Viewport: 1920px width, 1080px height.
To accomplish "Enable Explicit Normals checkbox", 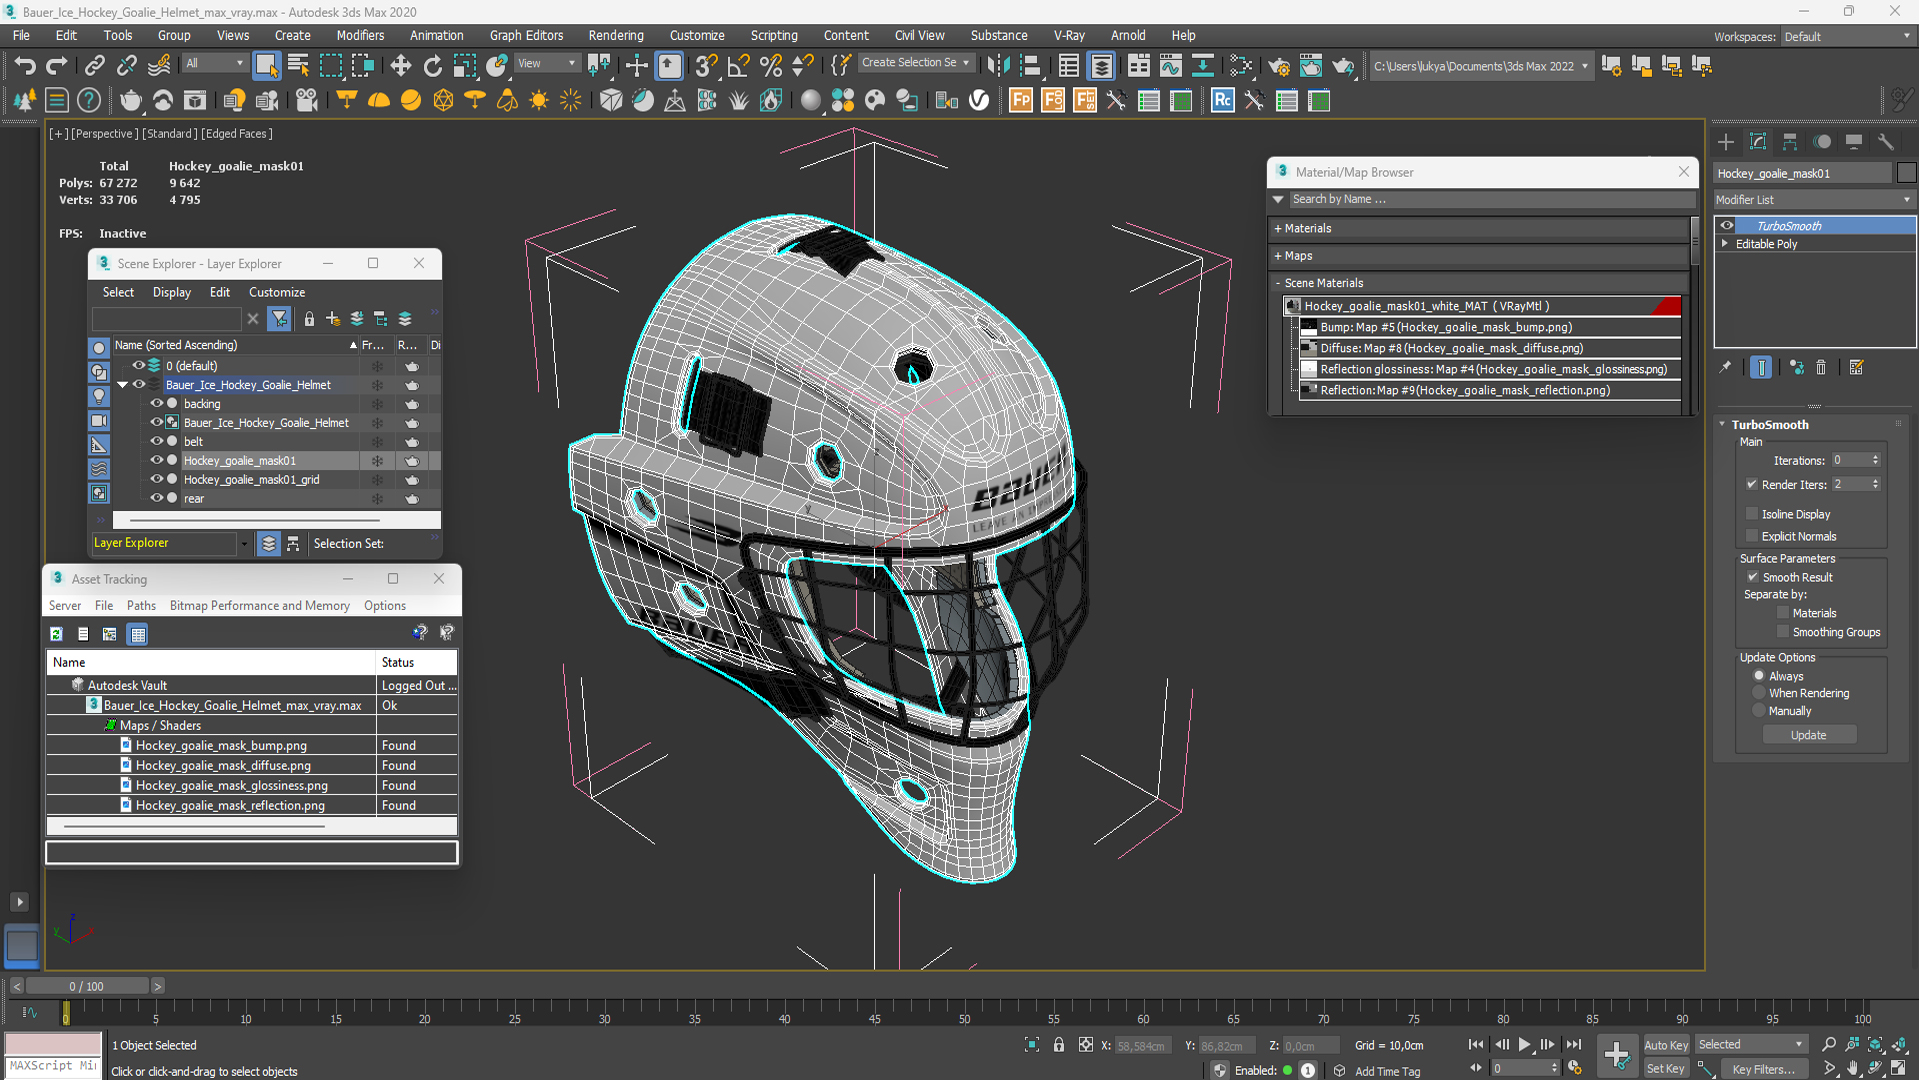I will coord(1752,536).
